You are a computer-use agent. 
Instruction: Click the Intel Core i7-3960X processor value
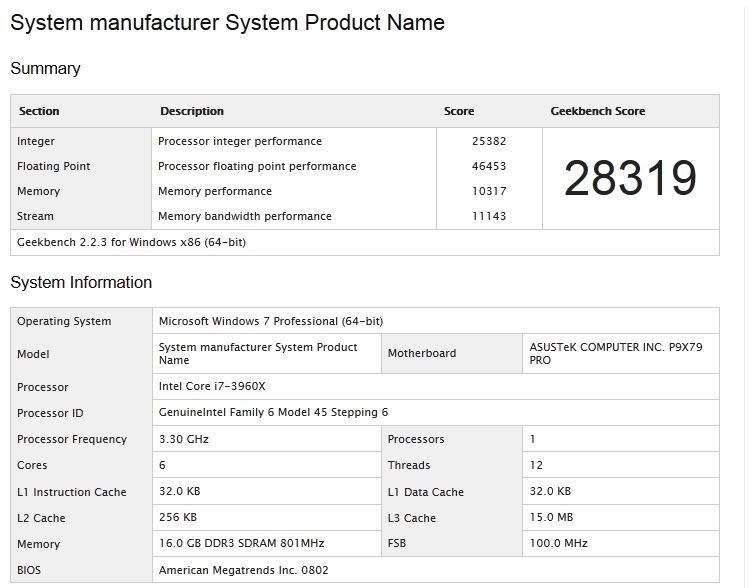point(212,387)
